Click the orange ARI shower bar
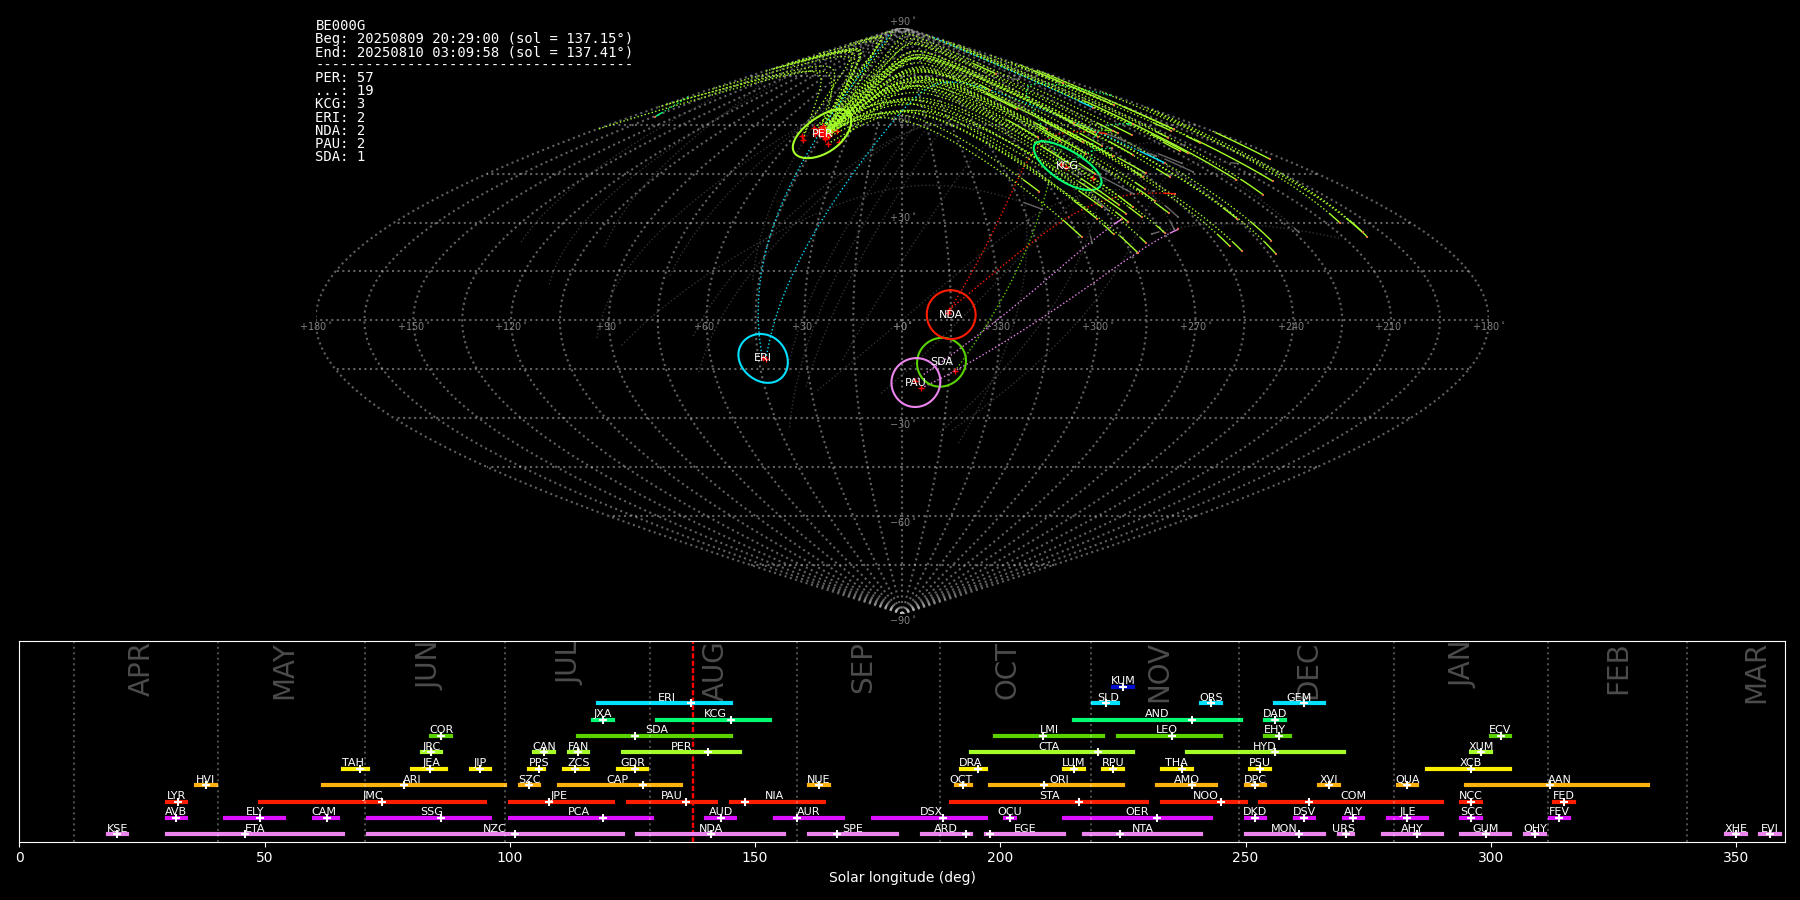This screenshot has height=900, width=1800. (x=414, y=785)
